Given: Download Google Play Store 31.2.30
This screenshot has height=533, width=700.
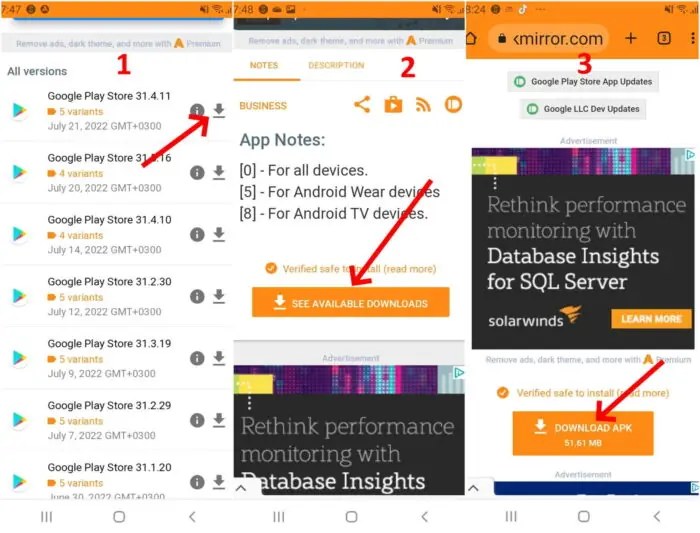Looking at the screenshot, I should click(x=219, y=296).
